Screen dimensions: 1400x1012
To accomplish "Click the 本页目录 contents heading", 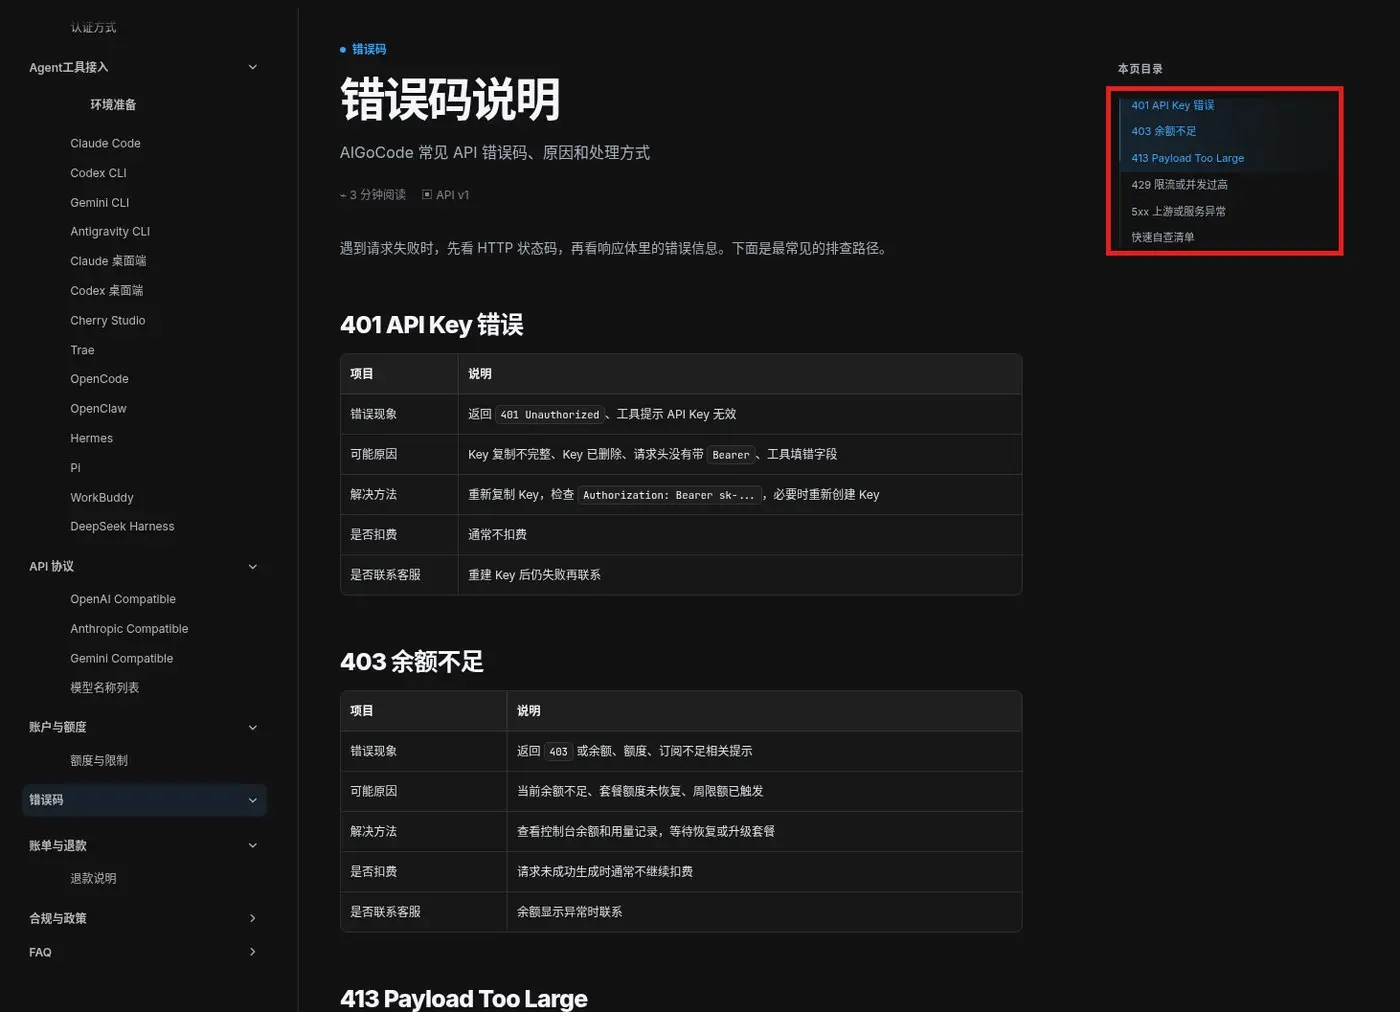I will (1140, 69).
